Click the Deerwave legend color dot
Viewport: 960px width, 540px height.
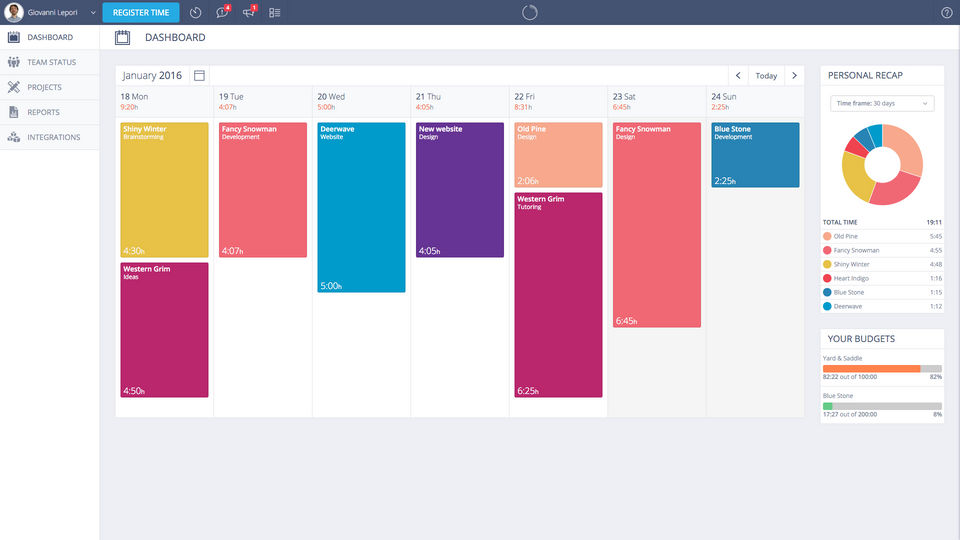tap(827, 306)
